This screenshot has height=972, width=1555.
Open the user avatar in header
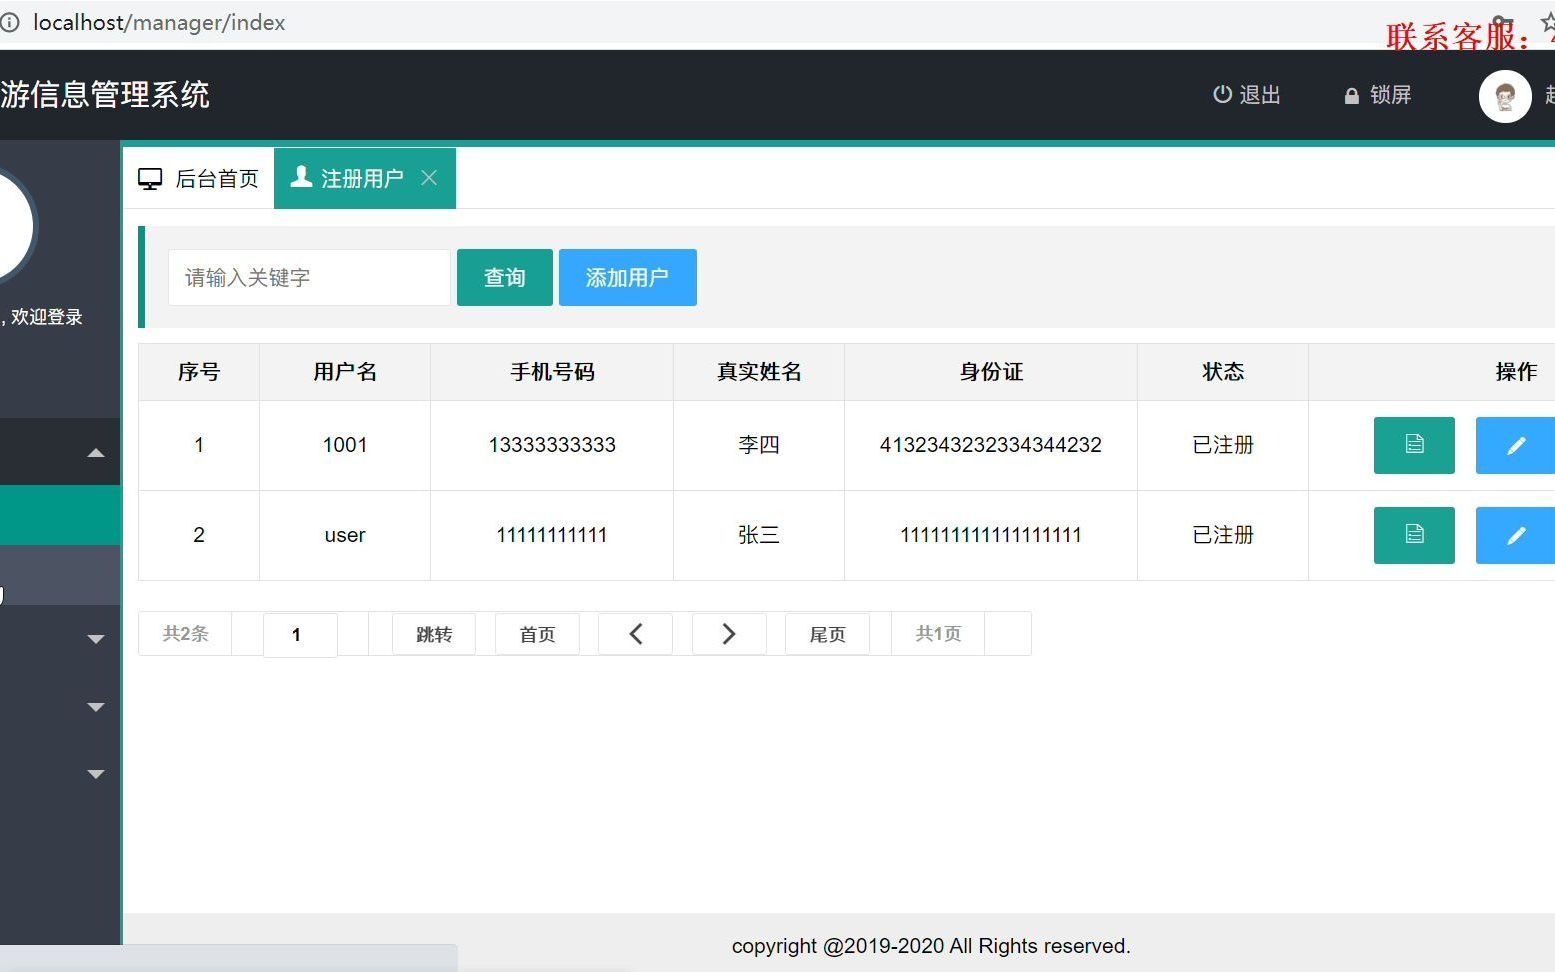(x=1505, y=96)
